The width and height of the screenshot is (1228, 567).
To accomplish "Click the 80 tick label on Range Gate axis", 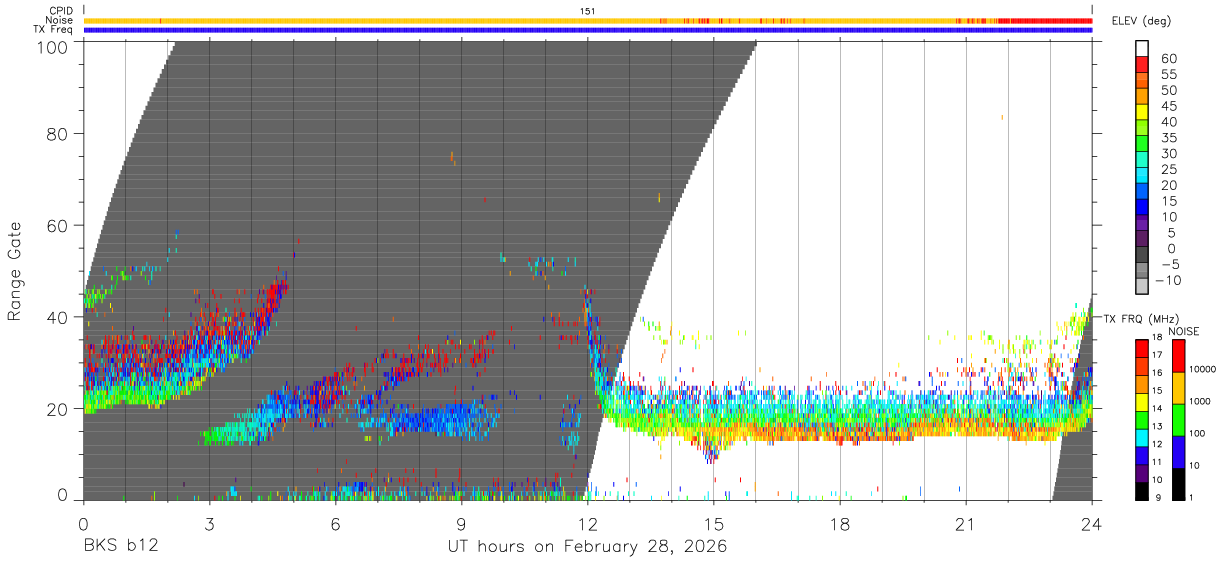I will point(57,134).
